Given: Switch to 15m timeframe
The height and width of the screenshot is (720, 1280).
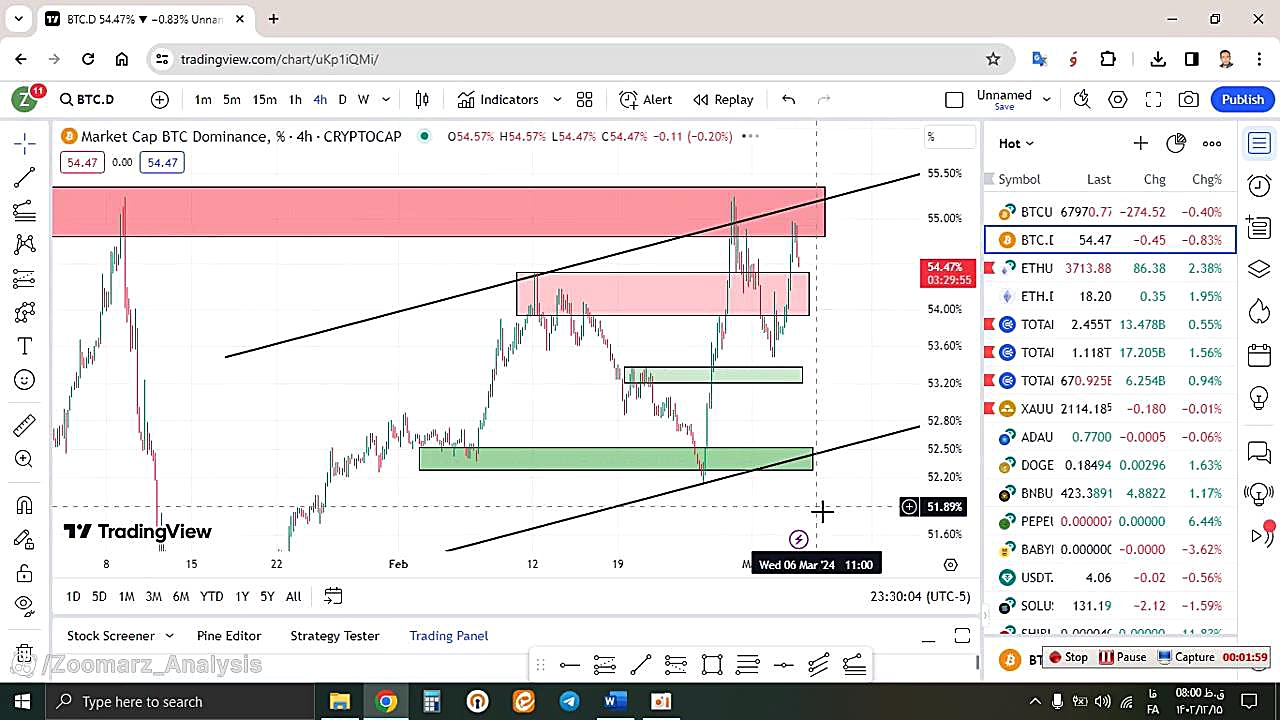Looking at the screenshot, I should tap(264, 99).
